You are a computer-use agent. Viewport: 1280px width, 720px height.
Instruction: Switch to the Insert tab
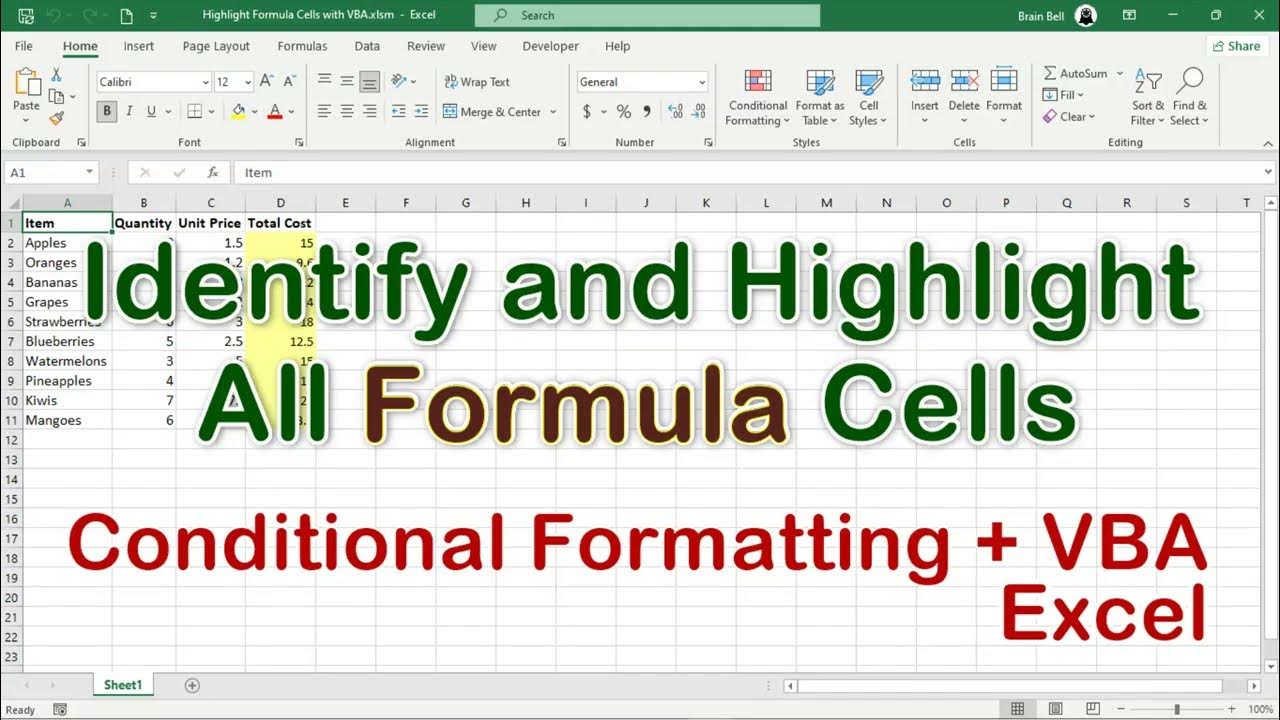click(x=139, y=46)
